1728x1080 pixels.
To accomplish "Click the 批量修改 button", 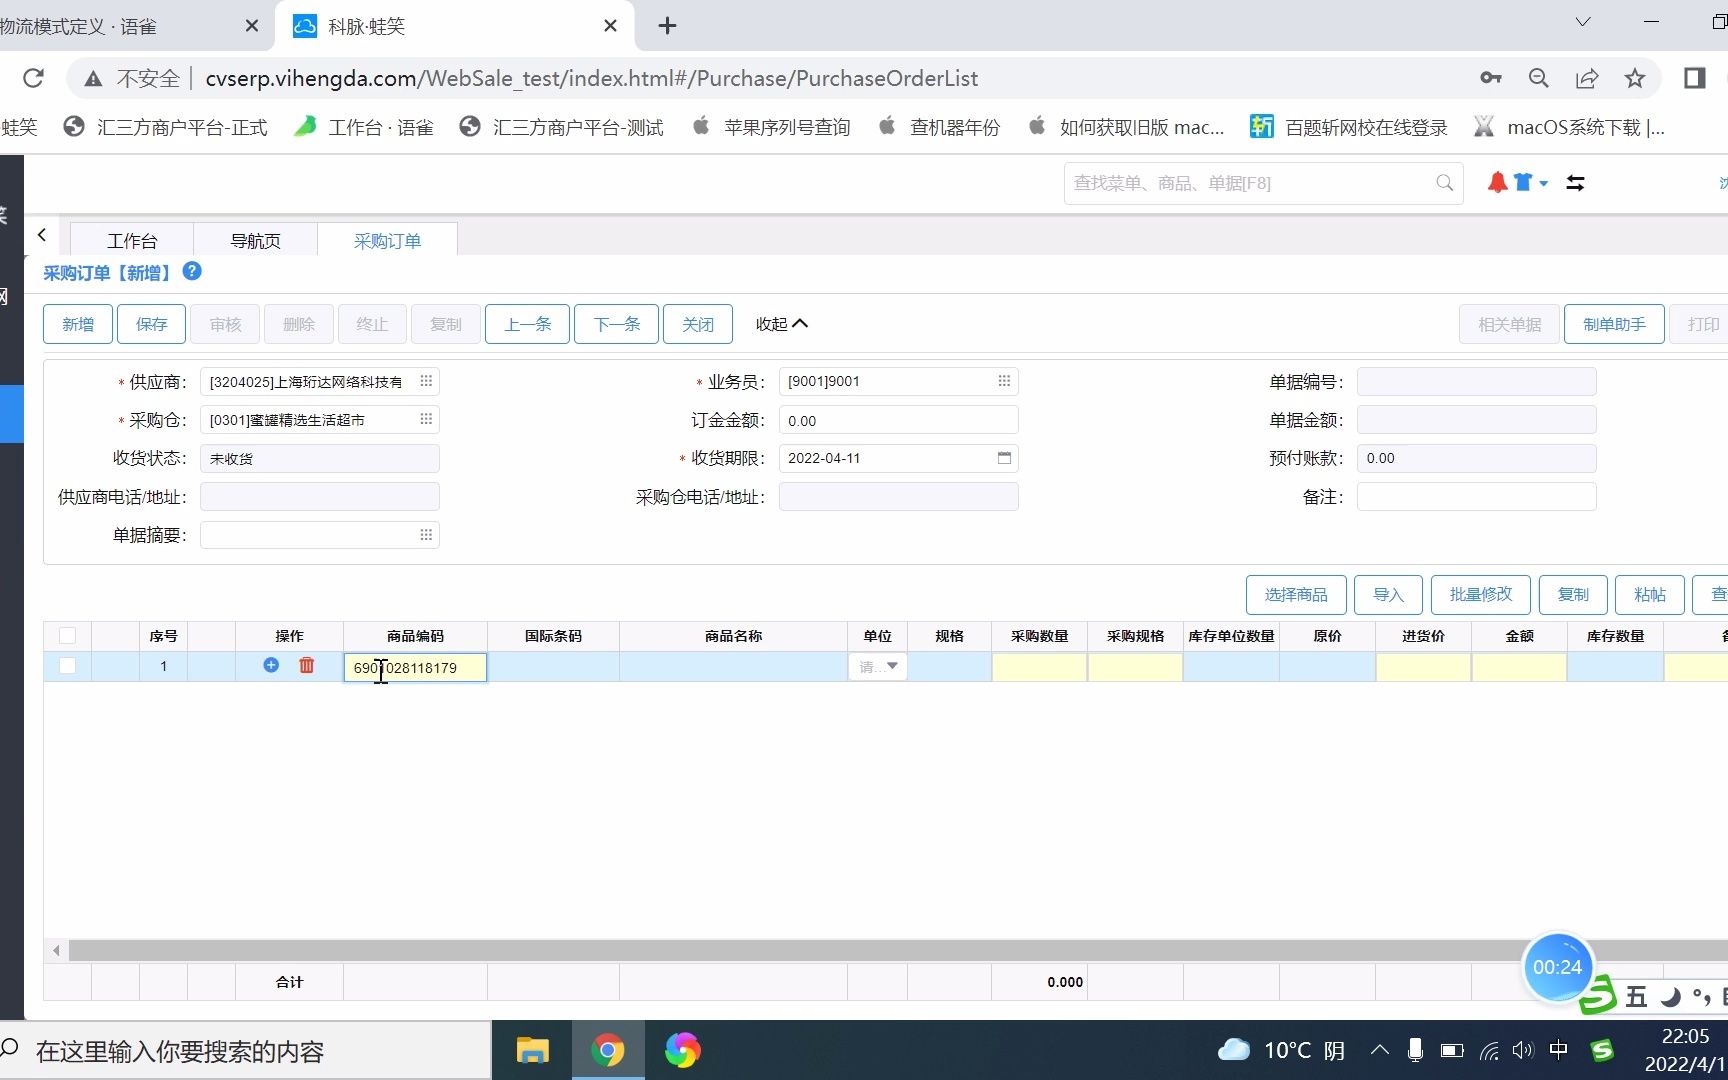I will pyautogui.click(x=1481, y=595).
